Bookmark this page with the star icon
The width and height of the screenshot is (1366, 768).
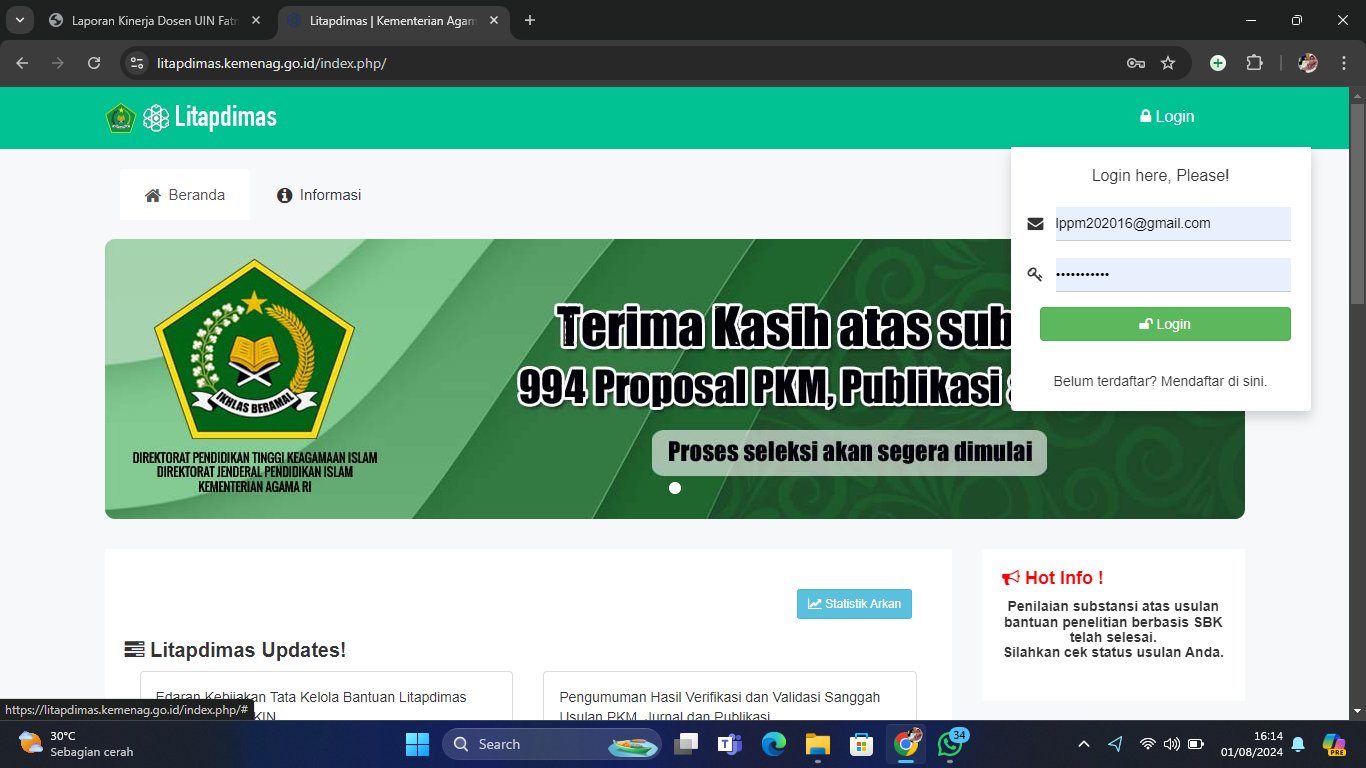(1168, 63)
